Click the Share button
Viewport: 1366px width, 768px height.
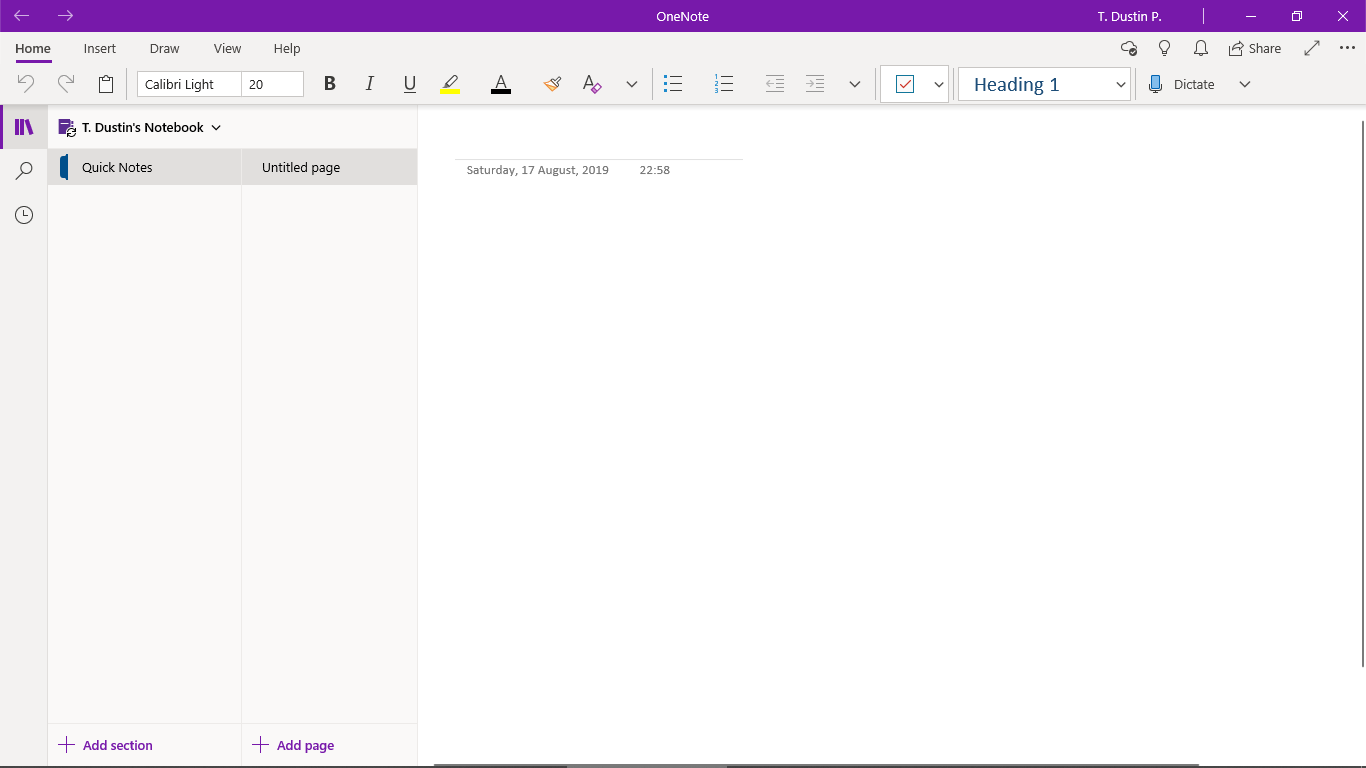[1255, 48]
